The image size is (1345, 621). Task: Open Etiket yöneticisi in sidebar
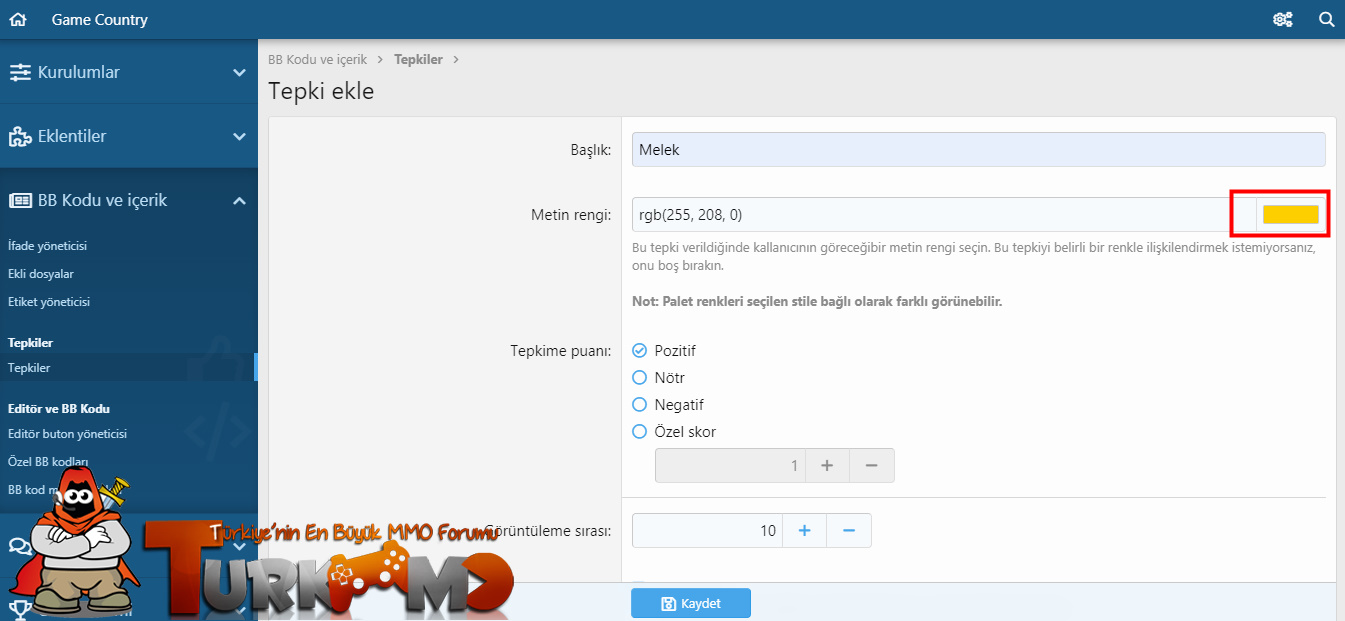[49, 301]
